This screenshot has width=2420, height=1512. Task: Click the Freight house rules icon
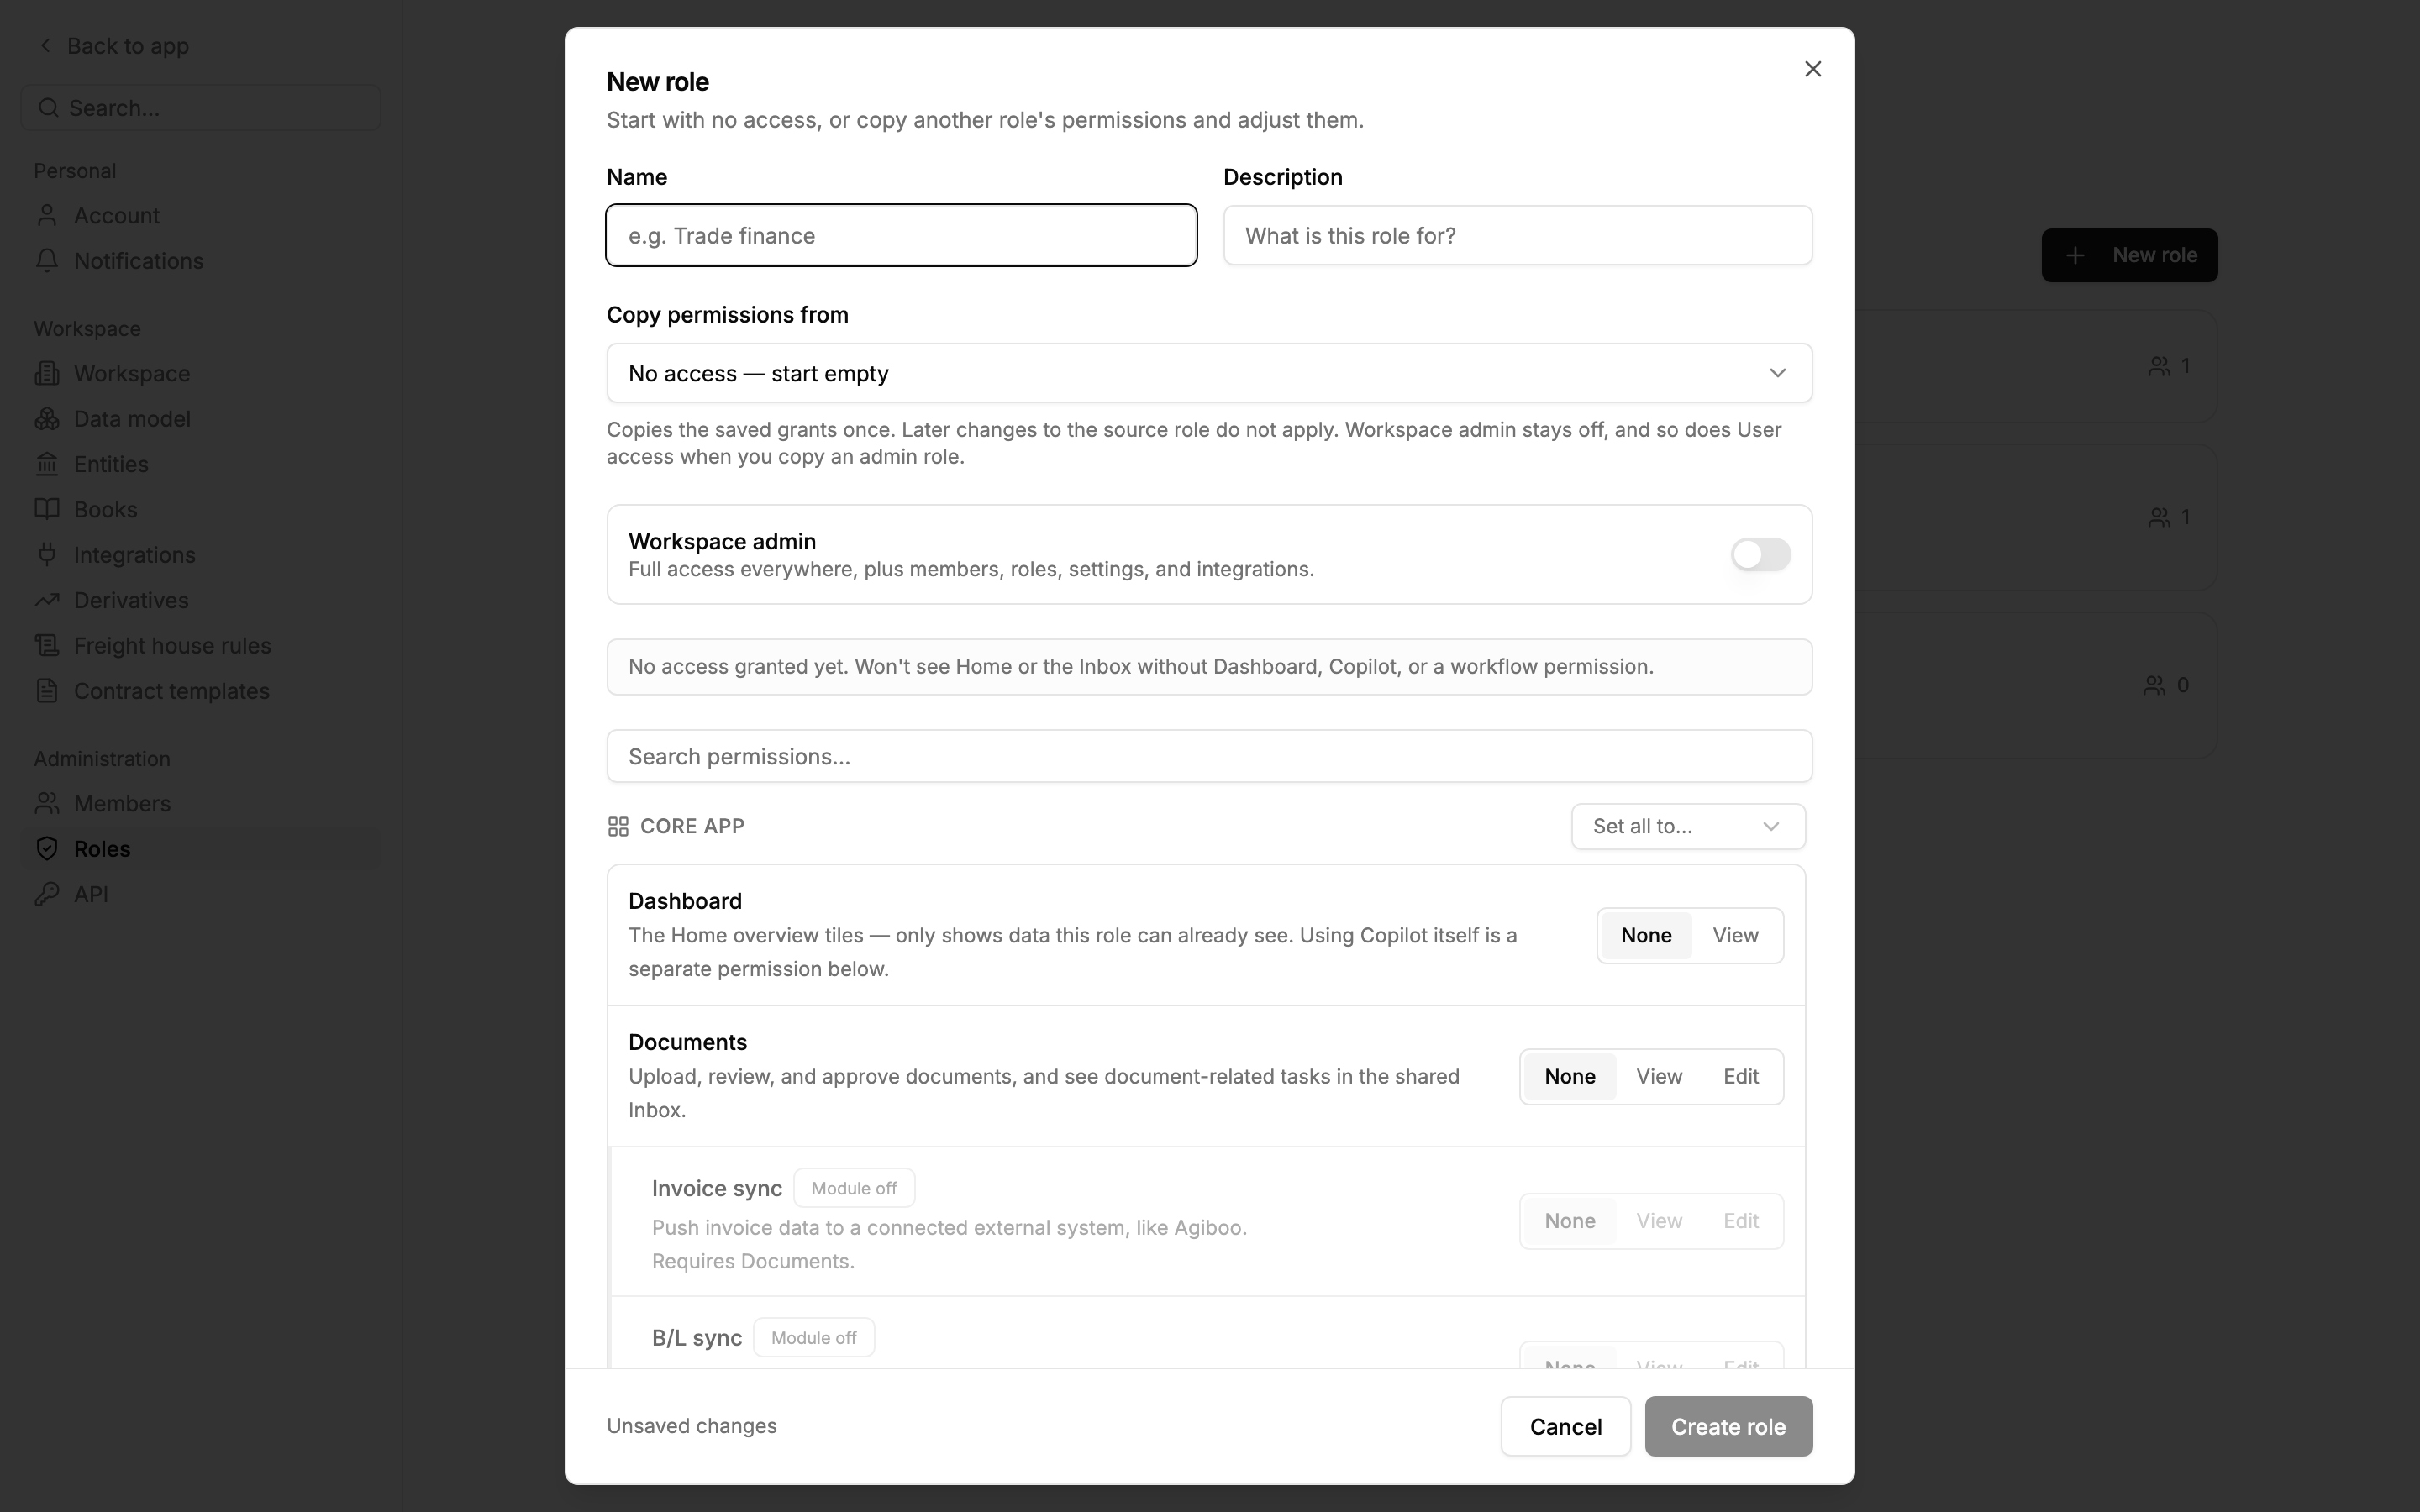point(47,646)
